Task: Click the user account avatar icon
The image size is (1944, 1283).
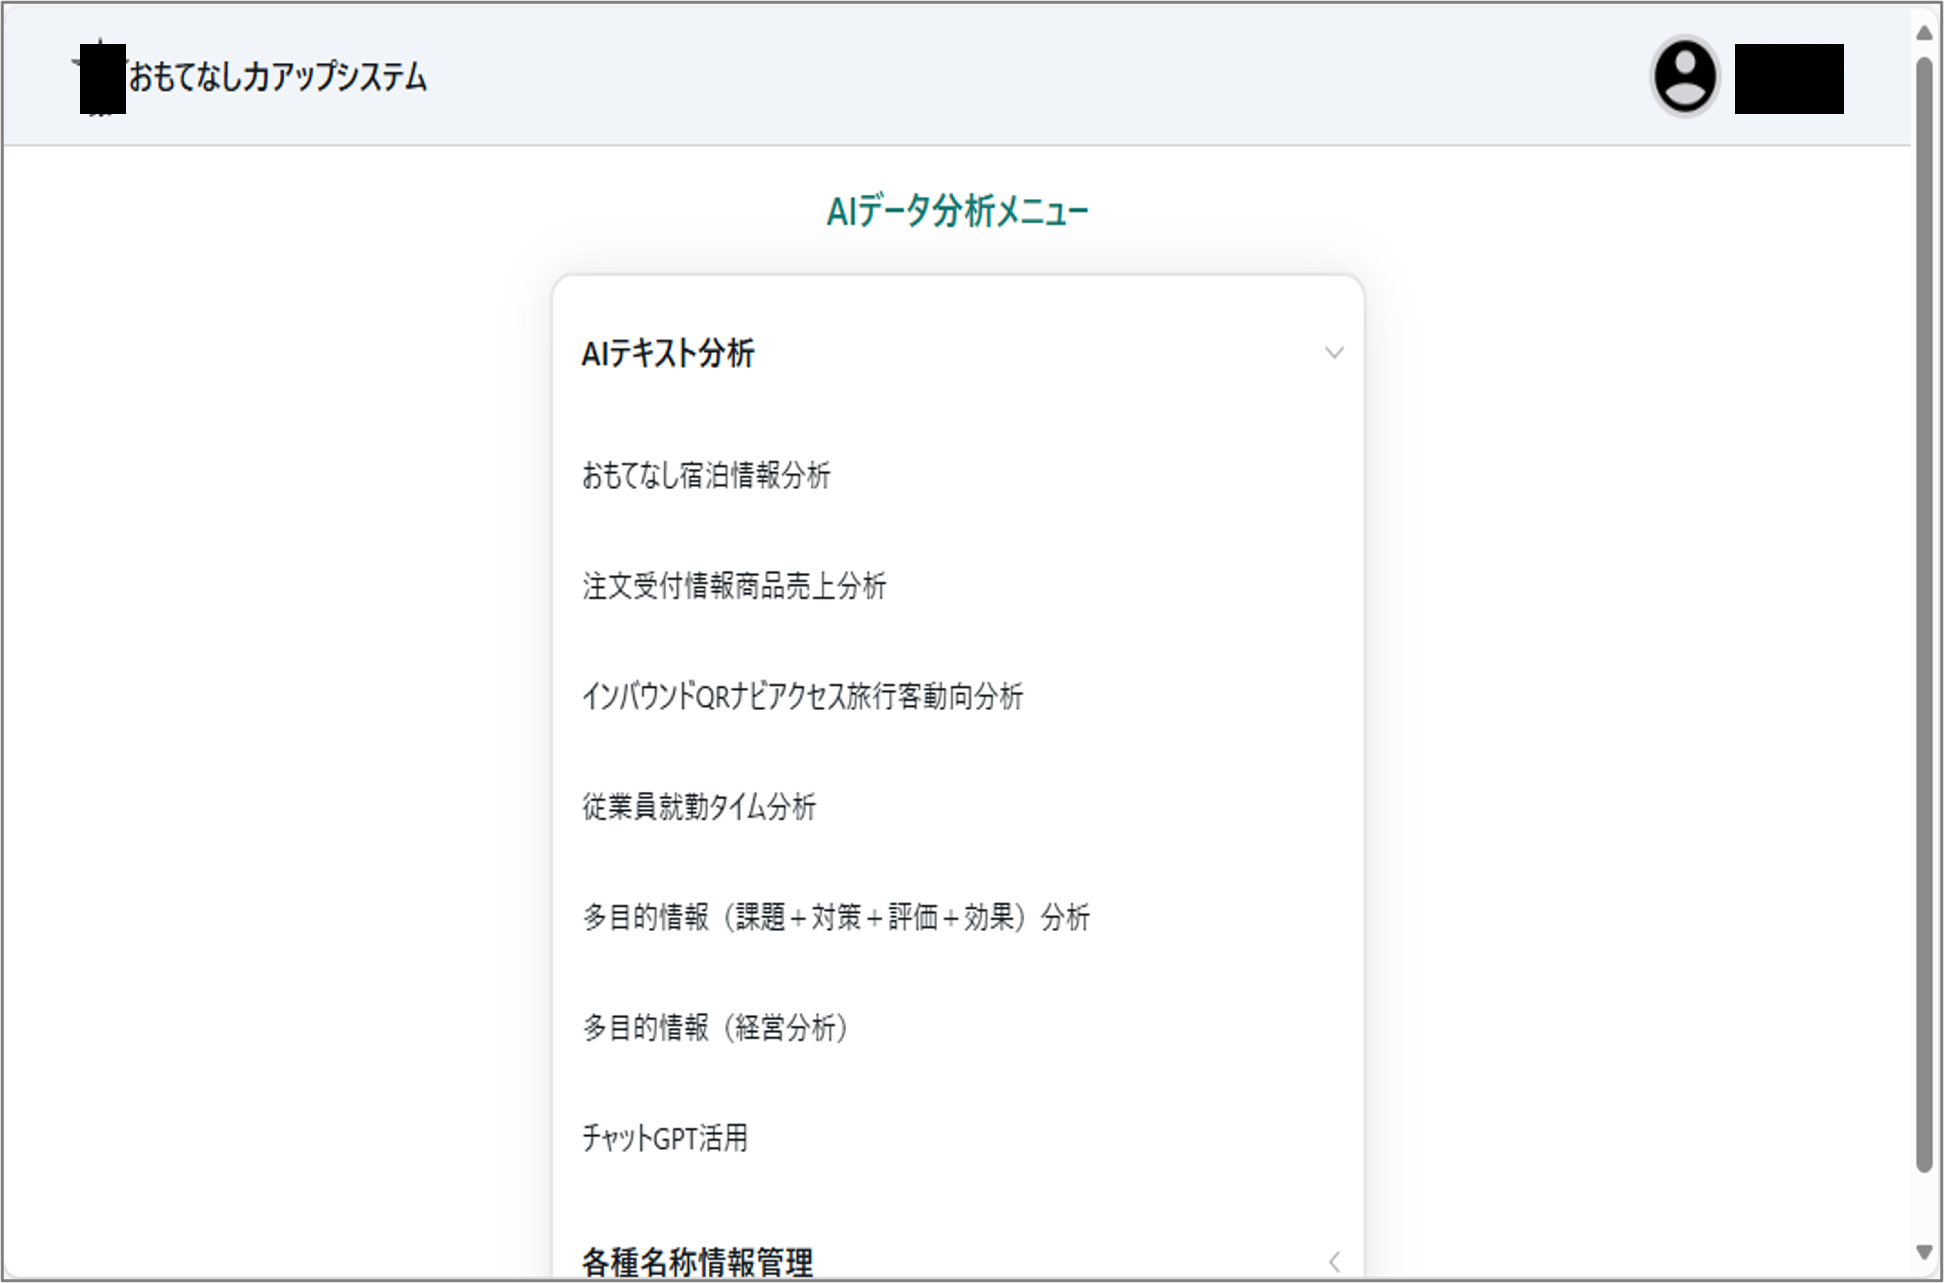Action: [x=1685, y=77]
